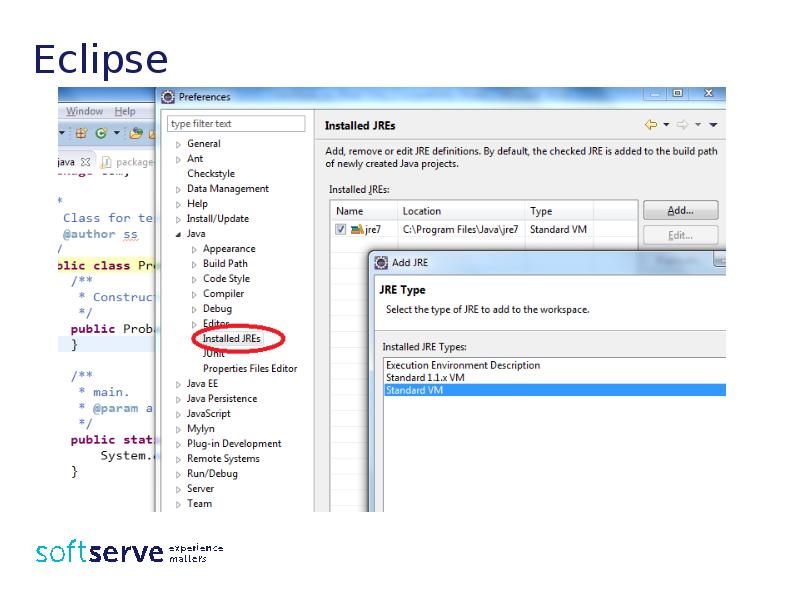
Task: Expand the Help preferences node
Action: [178, 205]
